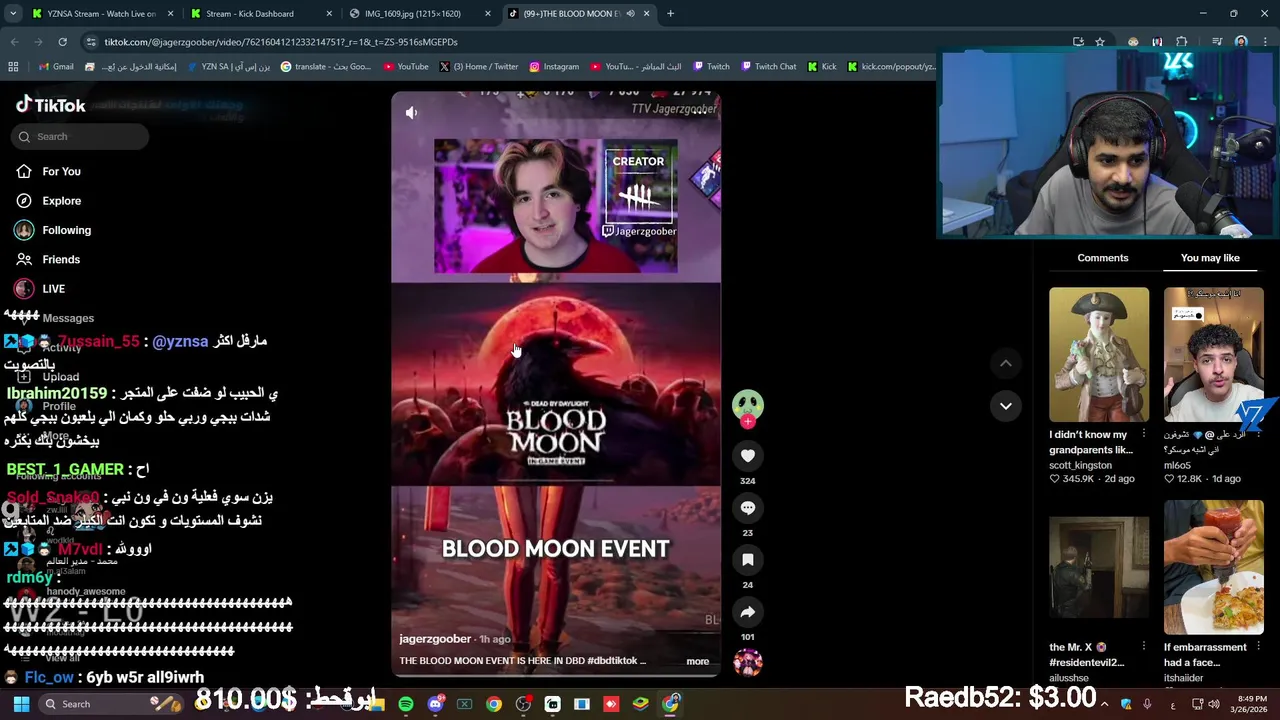Open Kick bookmark
Screen dimensions: 1280x720
coord(822,67)
